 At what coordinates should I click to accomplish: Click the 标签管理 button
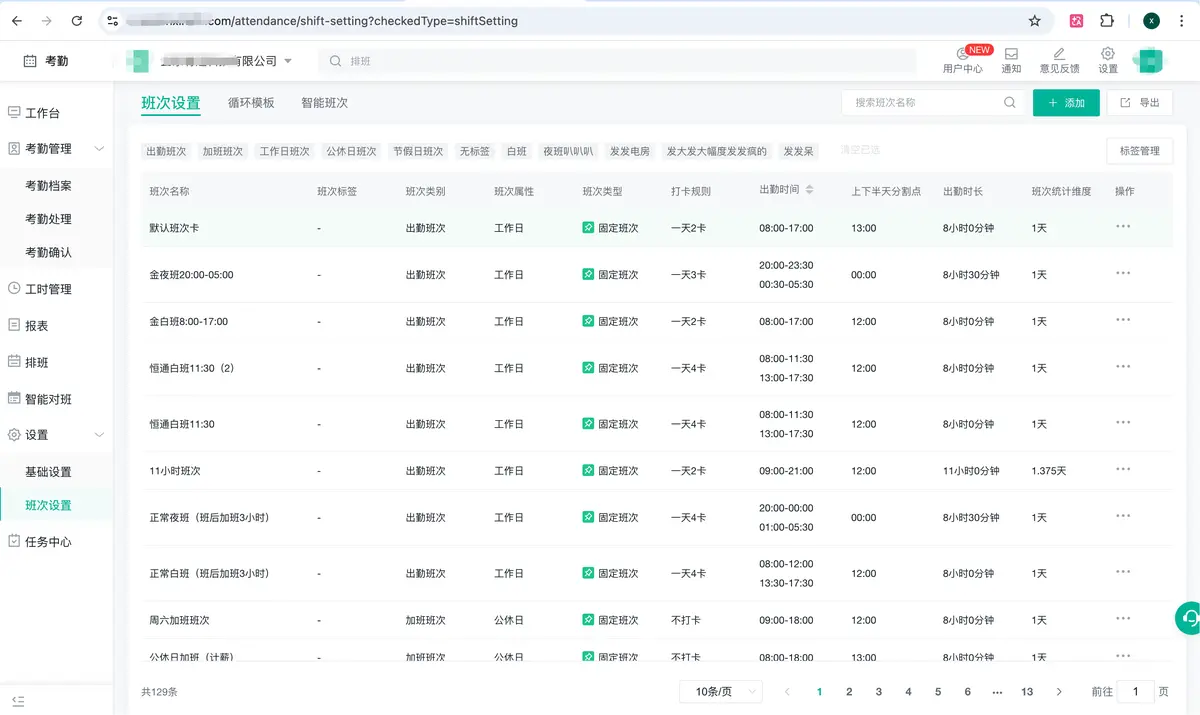pos(1139,151)
